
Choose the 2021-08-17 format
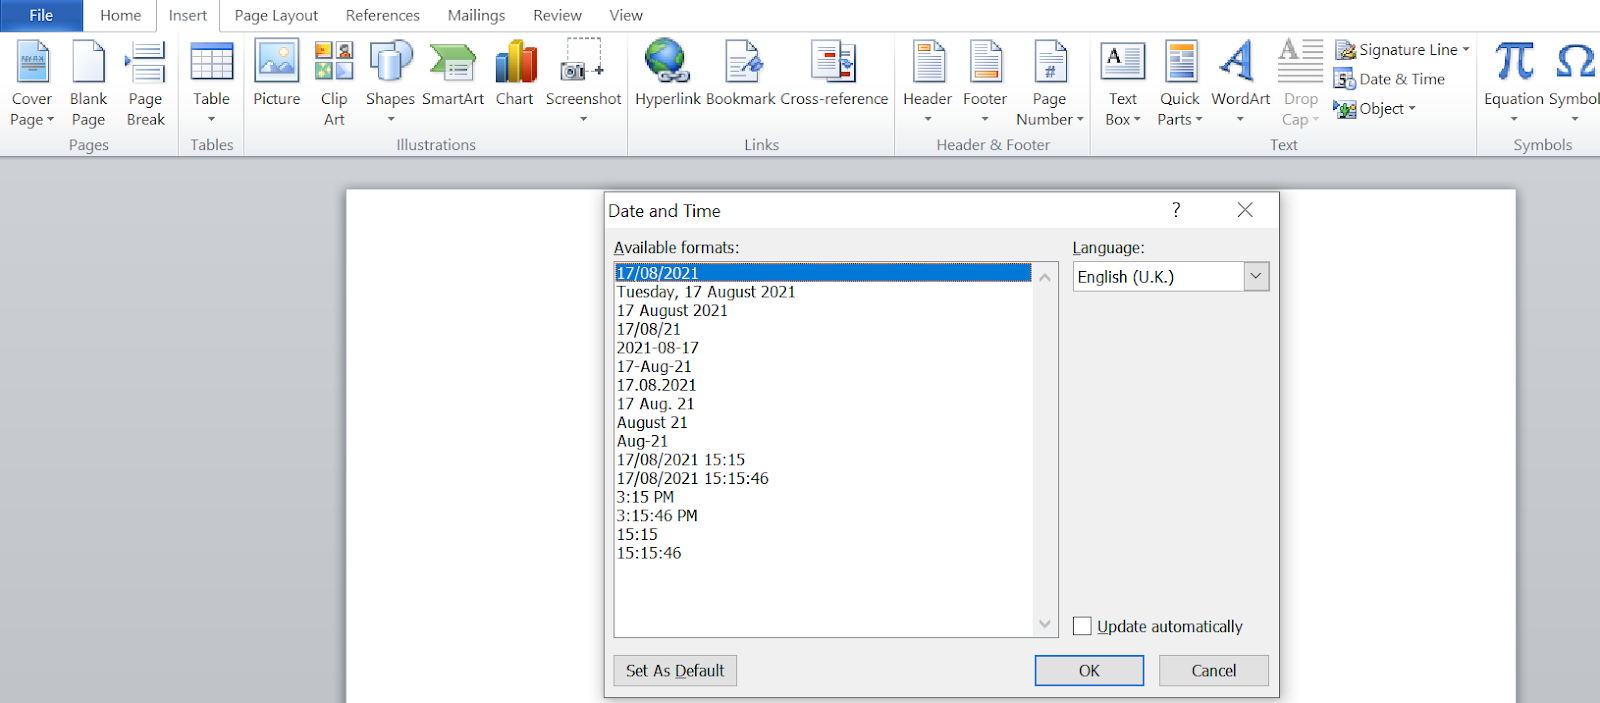(x=823, y=348)
